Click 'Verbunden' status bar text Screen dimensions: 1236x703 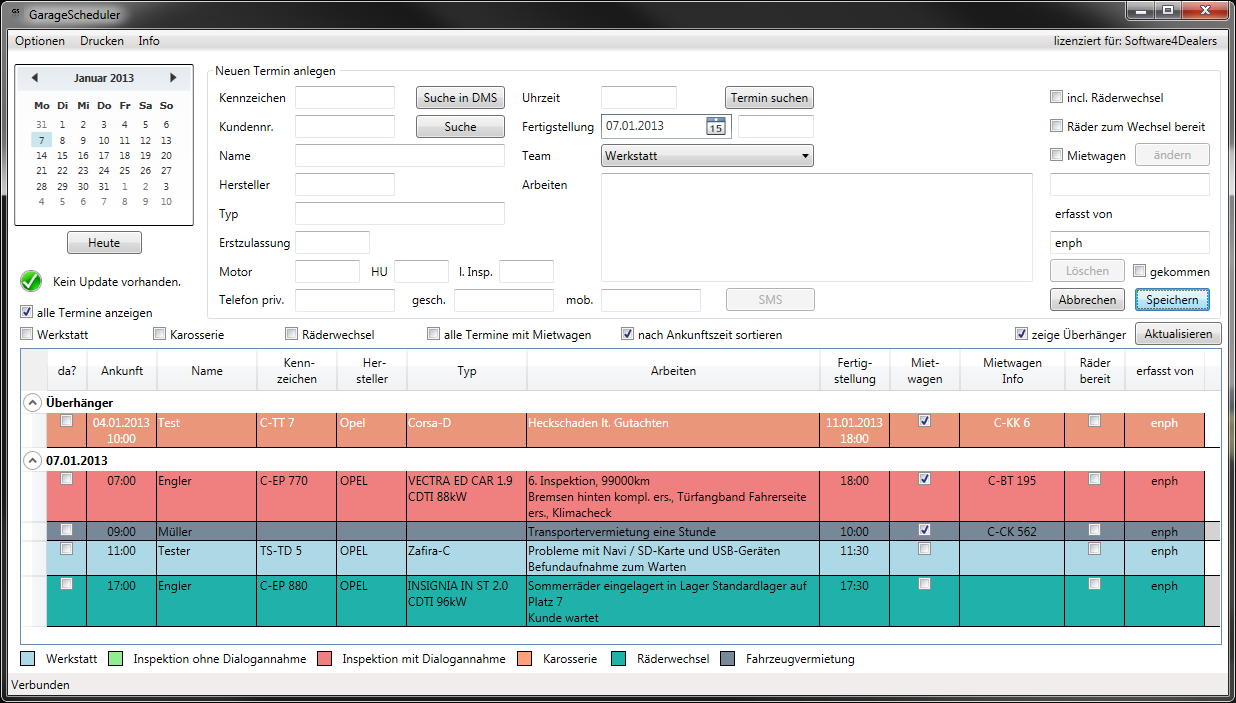click(41, 685)
